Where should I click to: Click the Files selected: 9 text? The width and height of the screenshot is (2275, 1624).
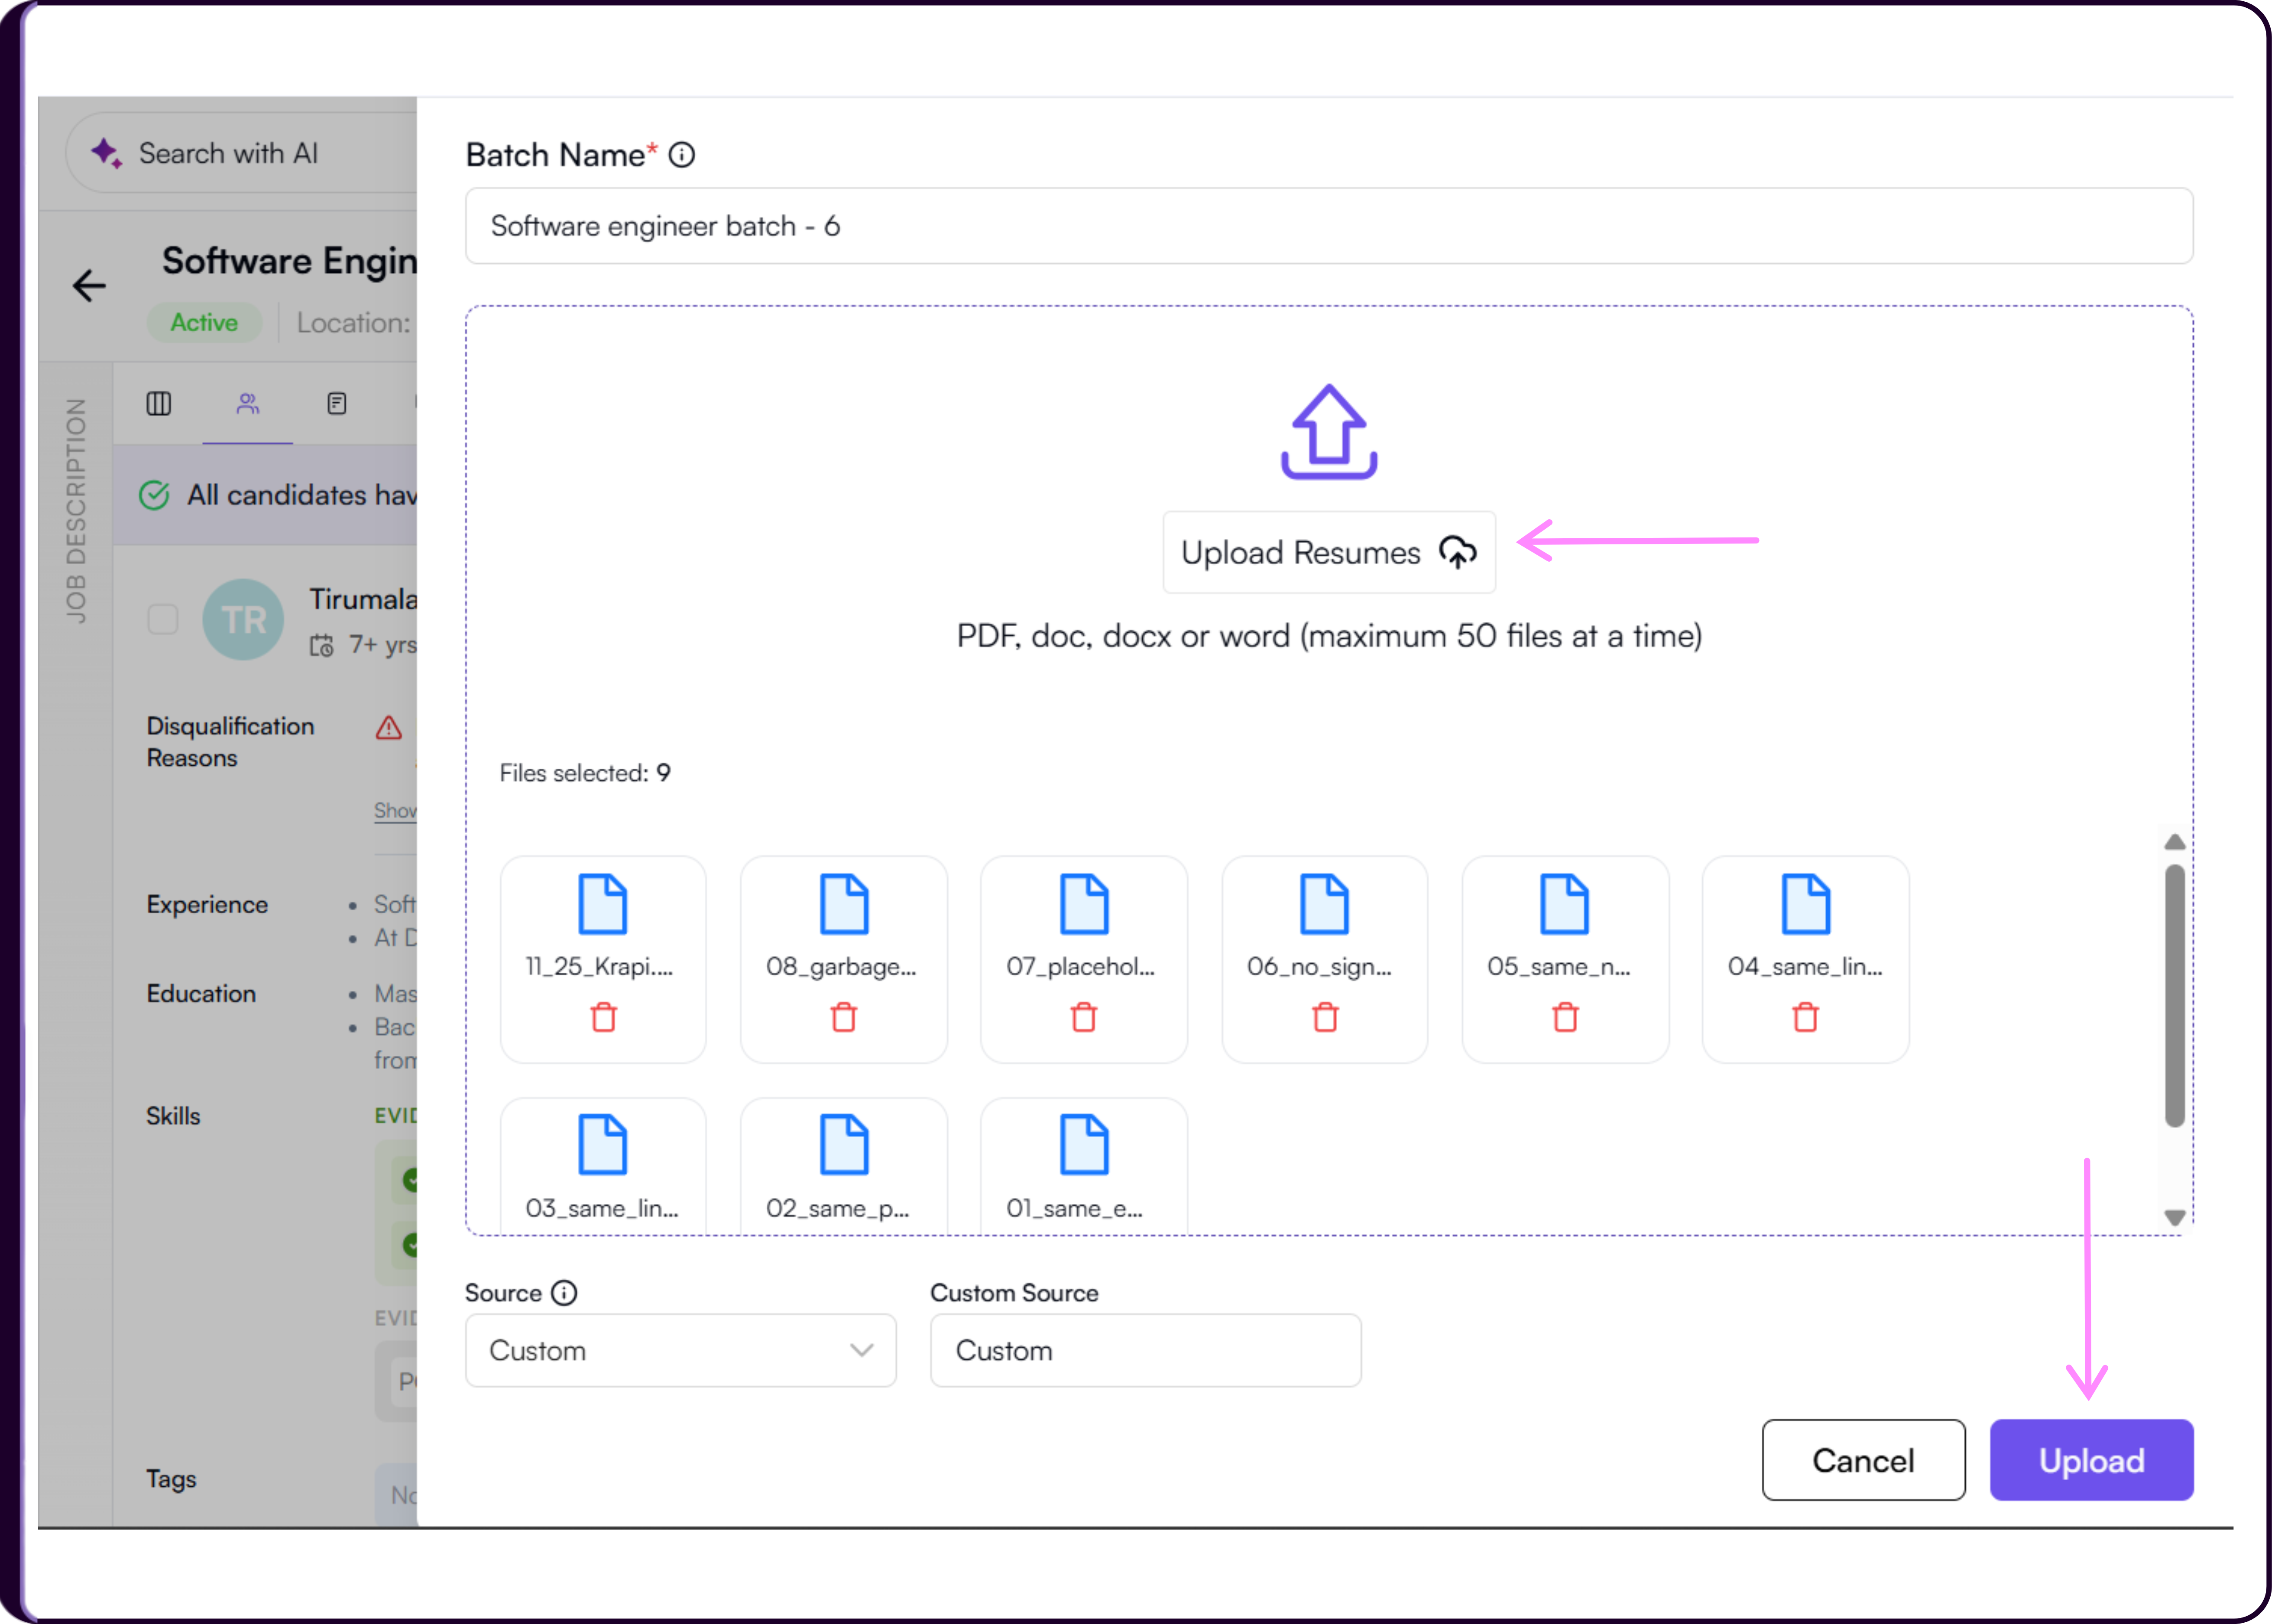tap(586, 774)
